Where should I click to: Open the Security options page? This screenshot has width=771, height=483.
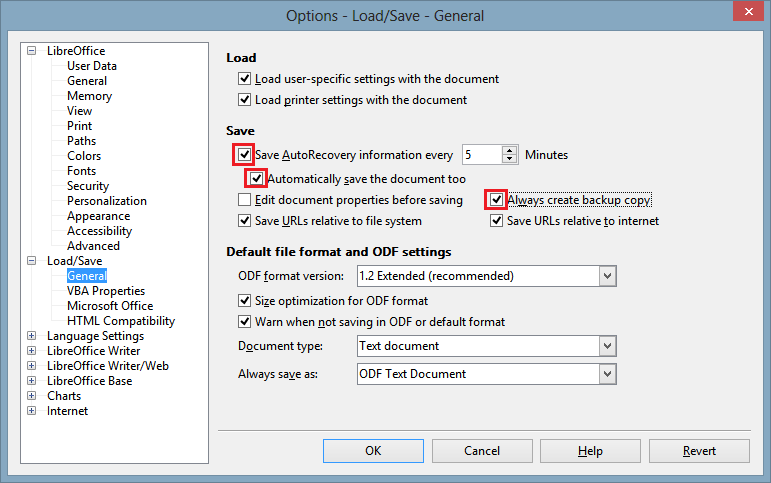88,186
